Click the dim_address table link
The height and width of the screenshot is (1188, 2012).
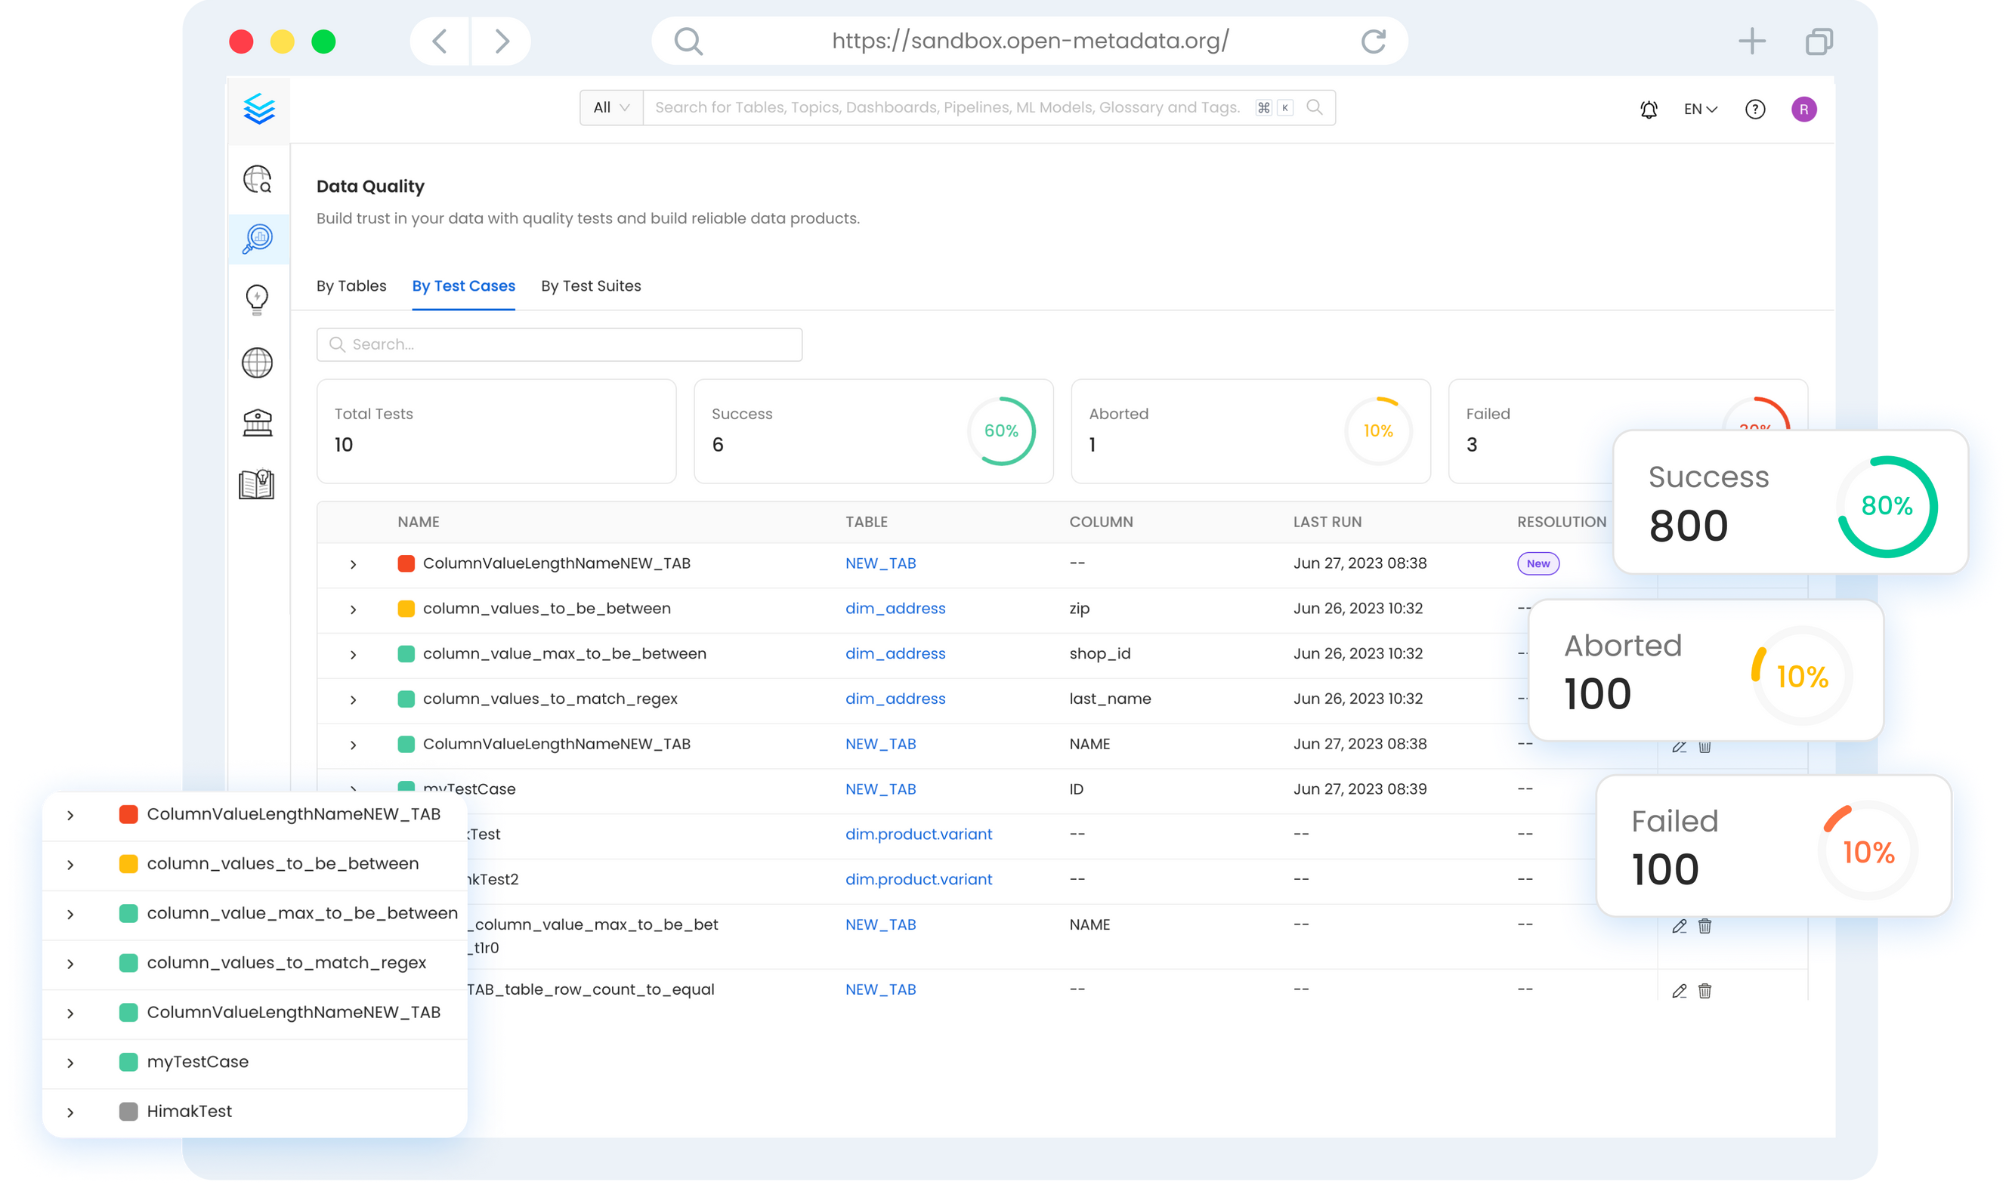pyautogui.click(x=894, y=608)
